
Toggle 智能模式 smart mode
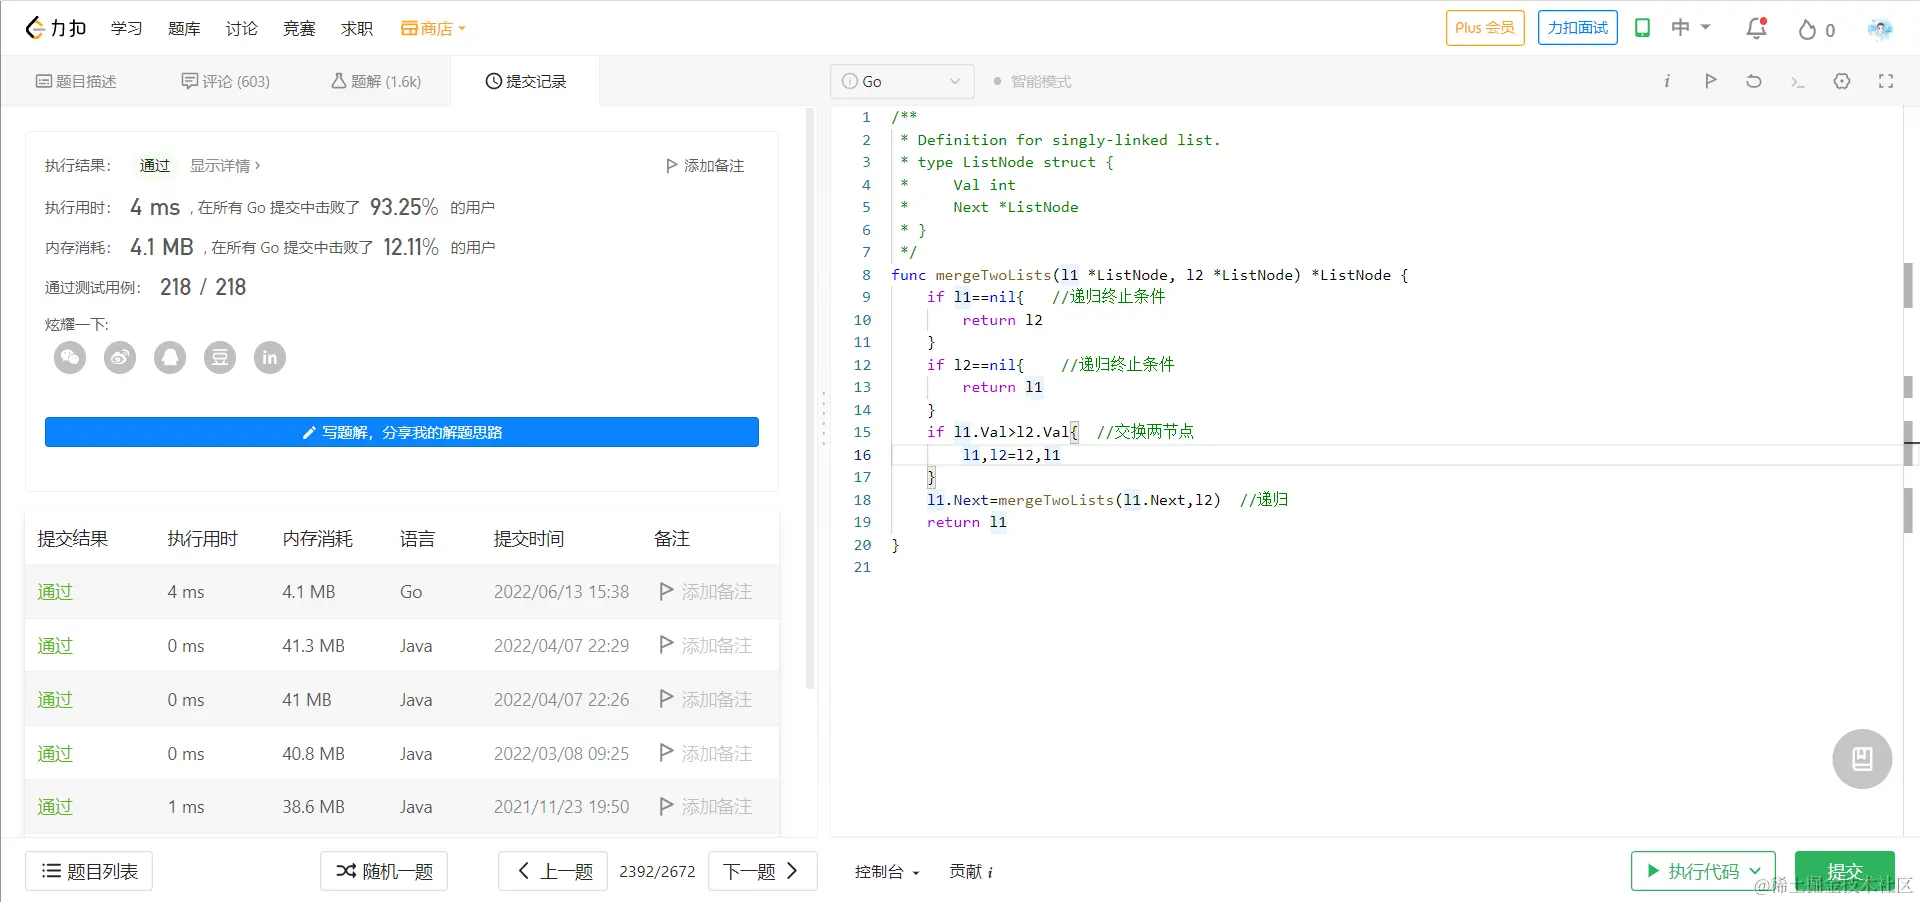[1032, 81]
